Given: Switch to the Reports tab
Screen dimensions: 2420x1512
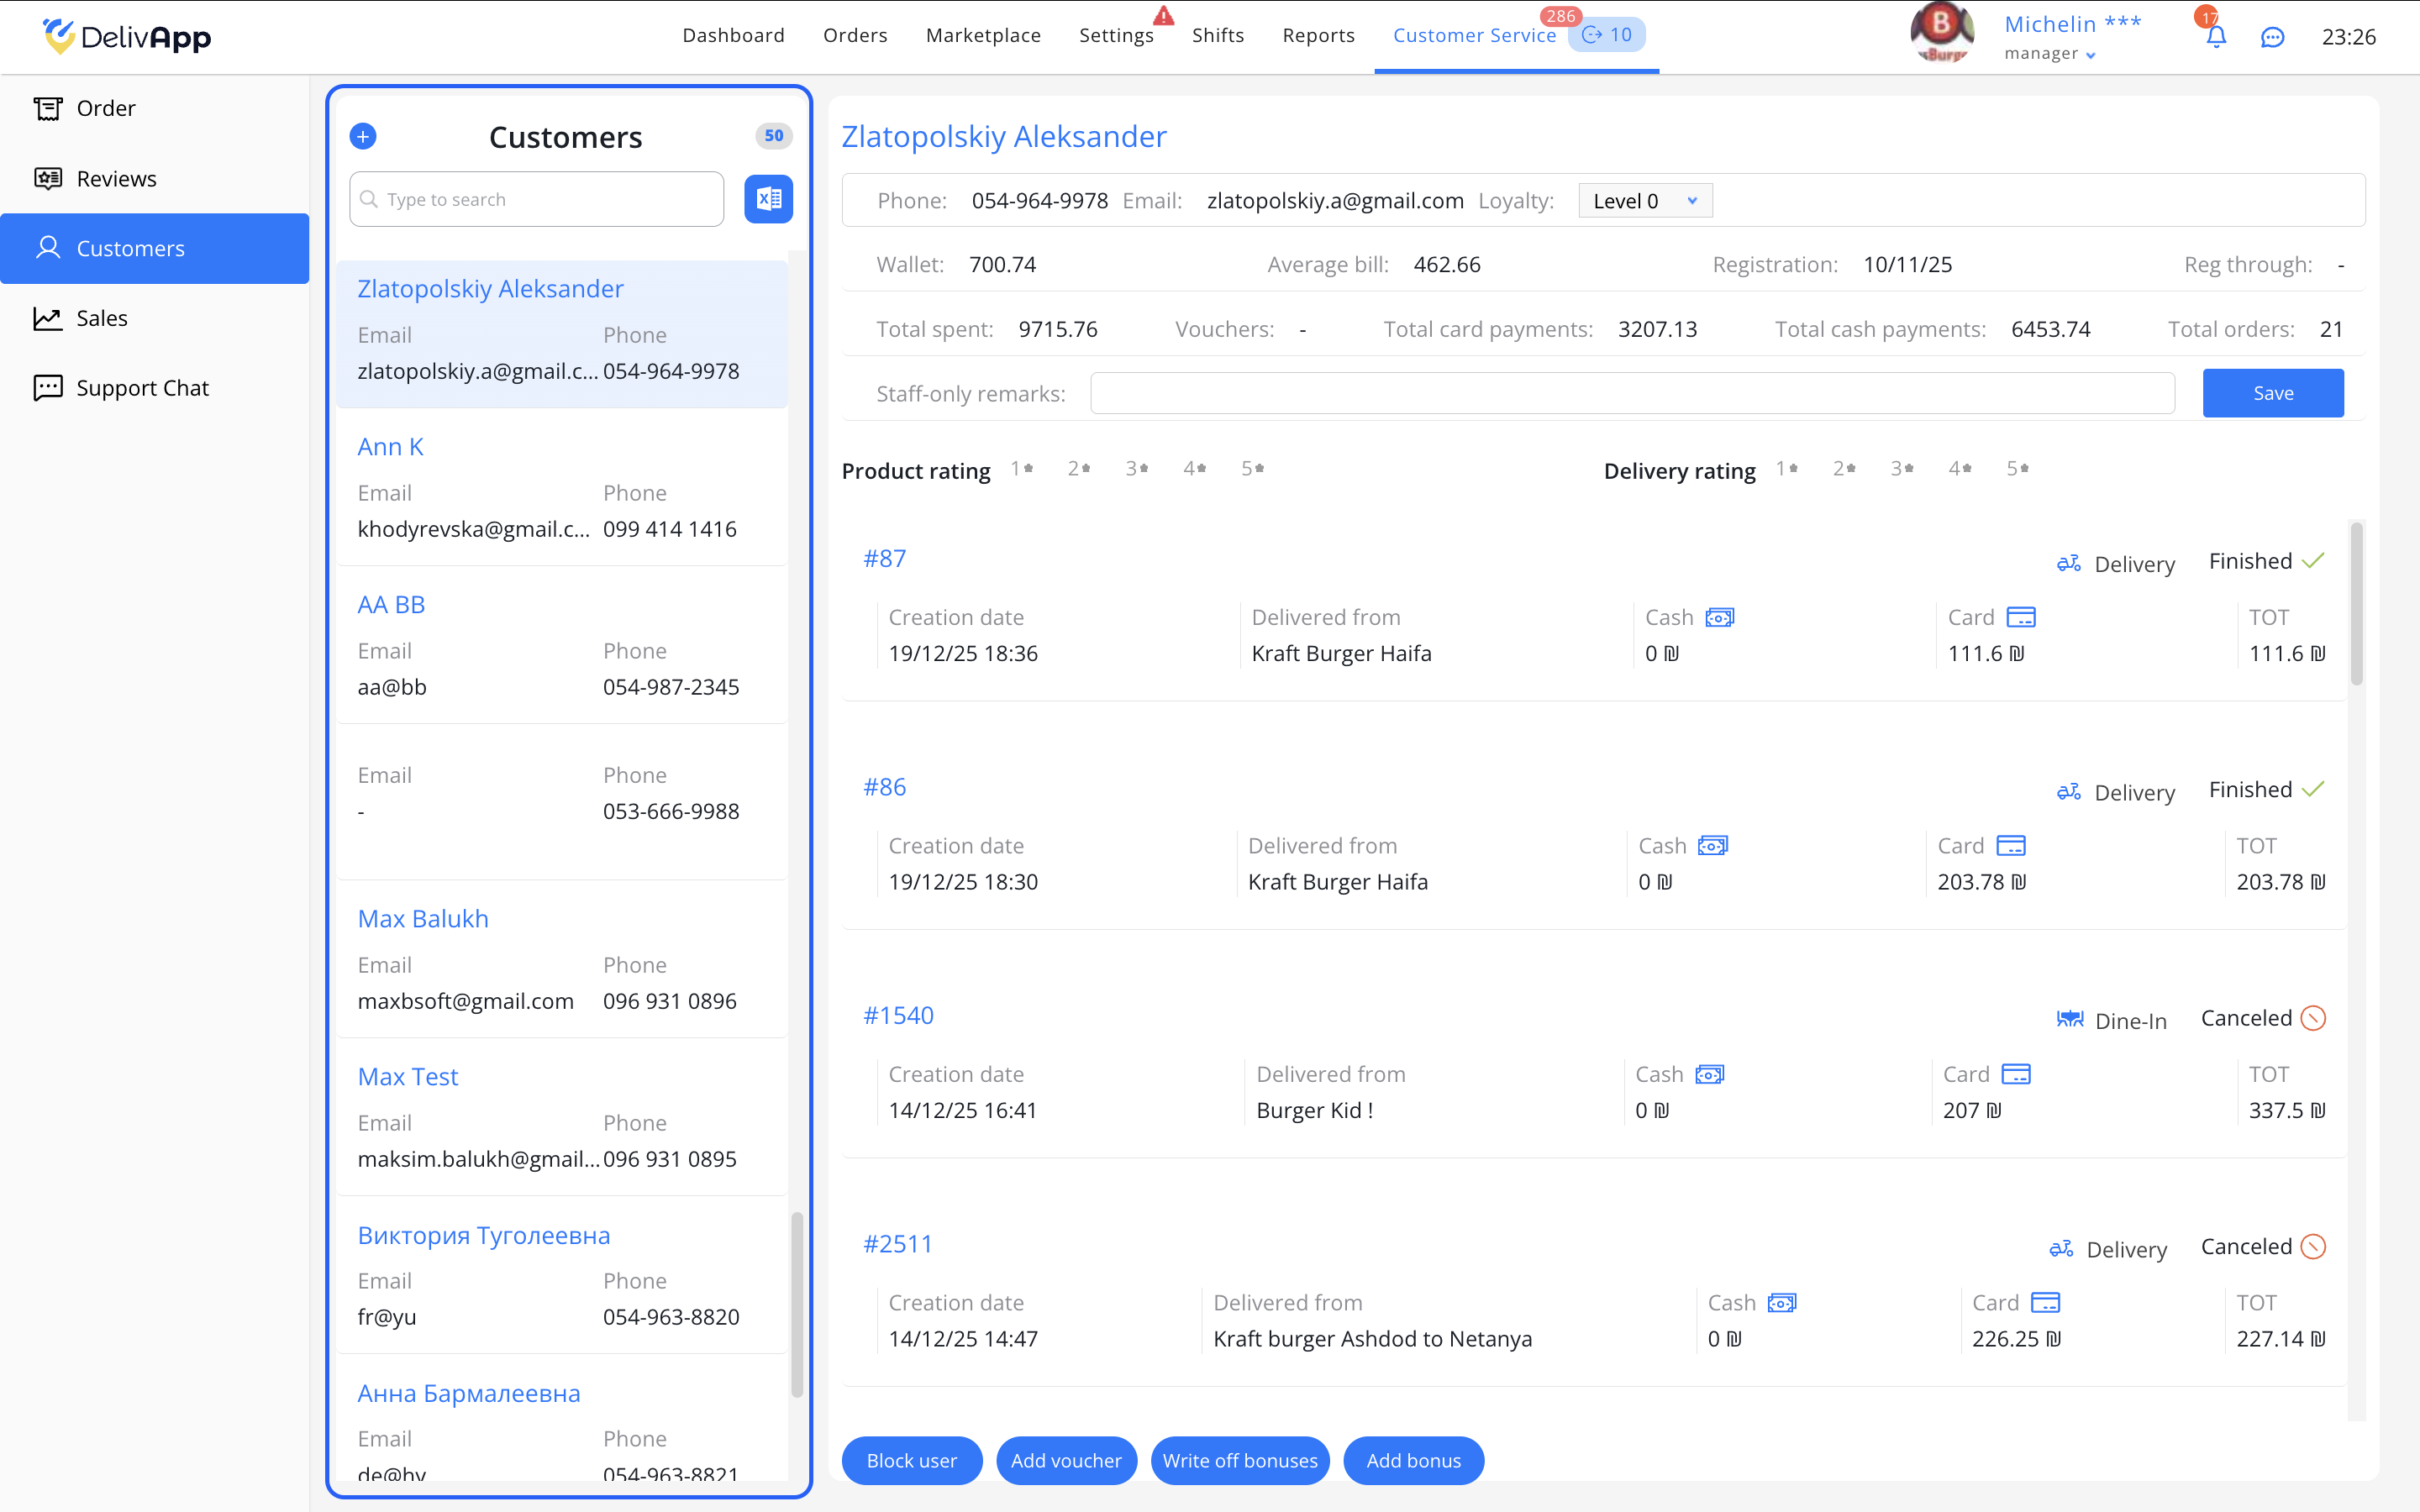Looking at the screenshot, I should tap(1318, 36).
